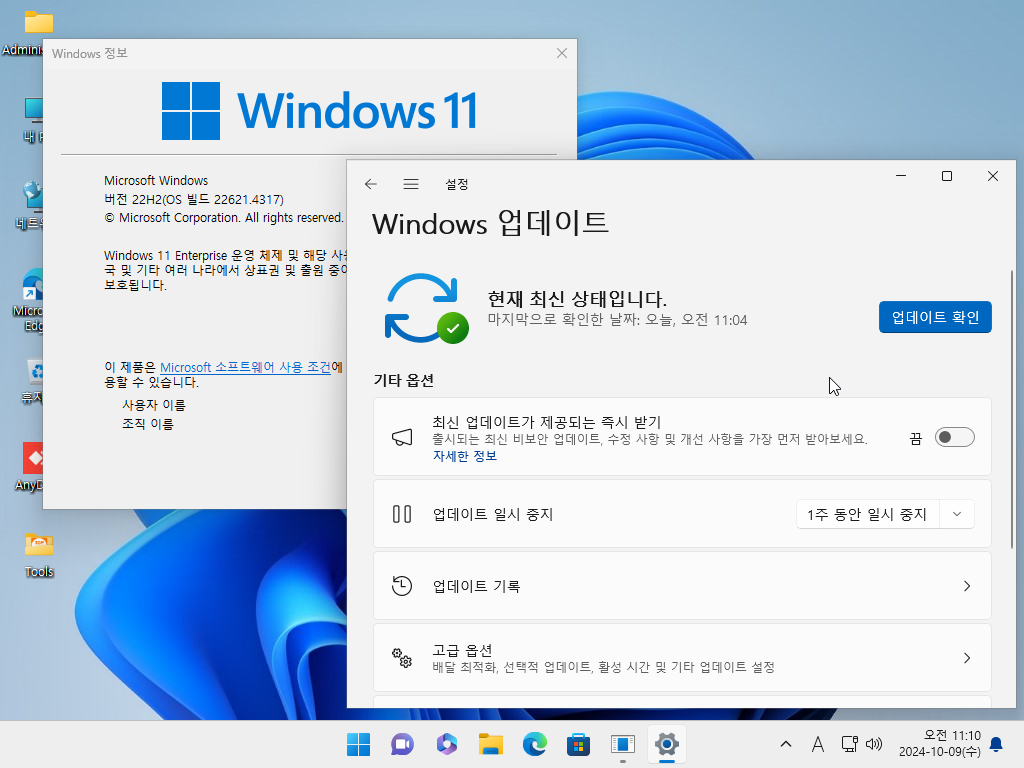Select the AnyDesk desktop icon
Viewport: 1024px width, 768px height.
tap(29, 468)
